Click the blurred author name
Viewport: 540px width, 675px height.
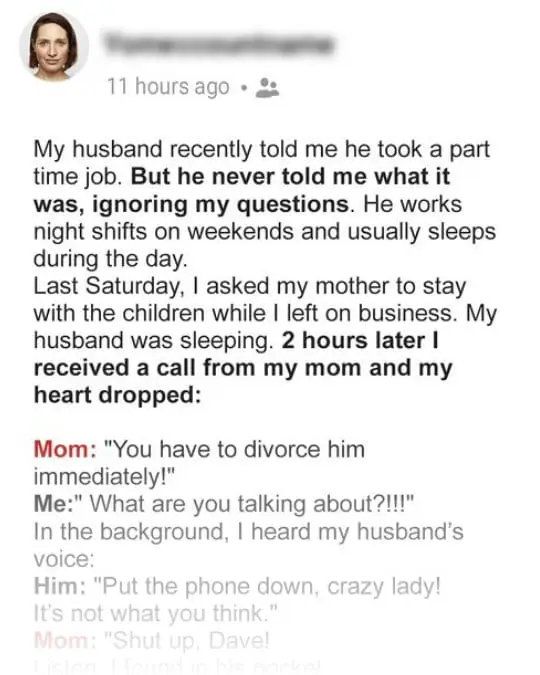click(x=218, y=43)
